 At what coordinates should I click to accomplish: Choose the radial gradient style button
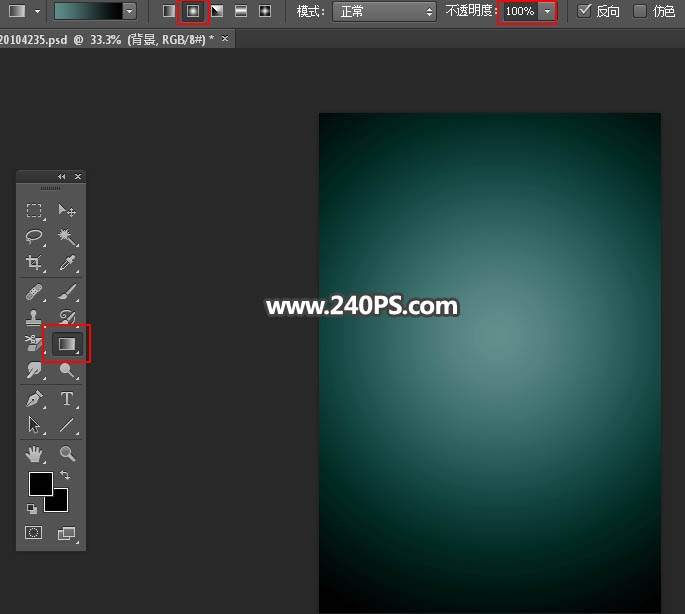[x=193, y=11]
